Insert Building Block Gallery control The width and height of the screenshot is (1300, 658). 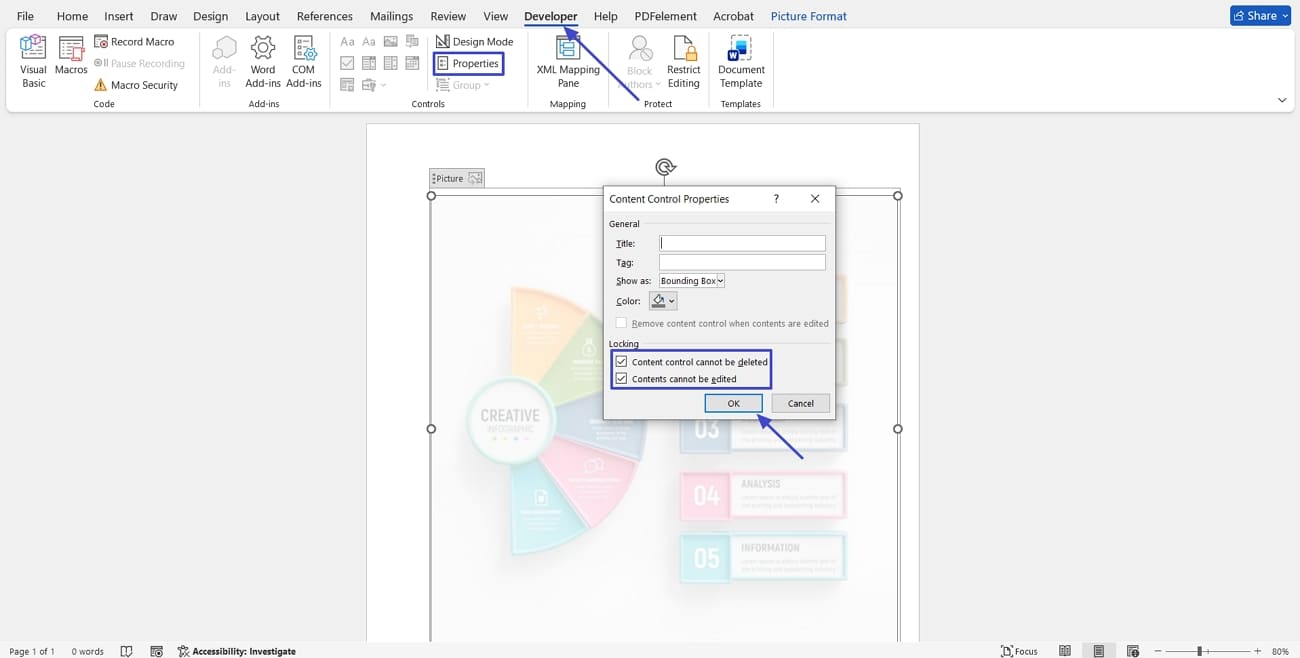click(413, 42)
